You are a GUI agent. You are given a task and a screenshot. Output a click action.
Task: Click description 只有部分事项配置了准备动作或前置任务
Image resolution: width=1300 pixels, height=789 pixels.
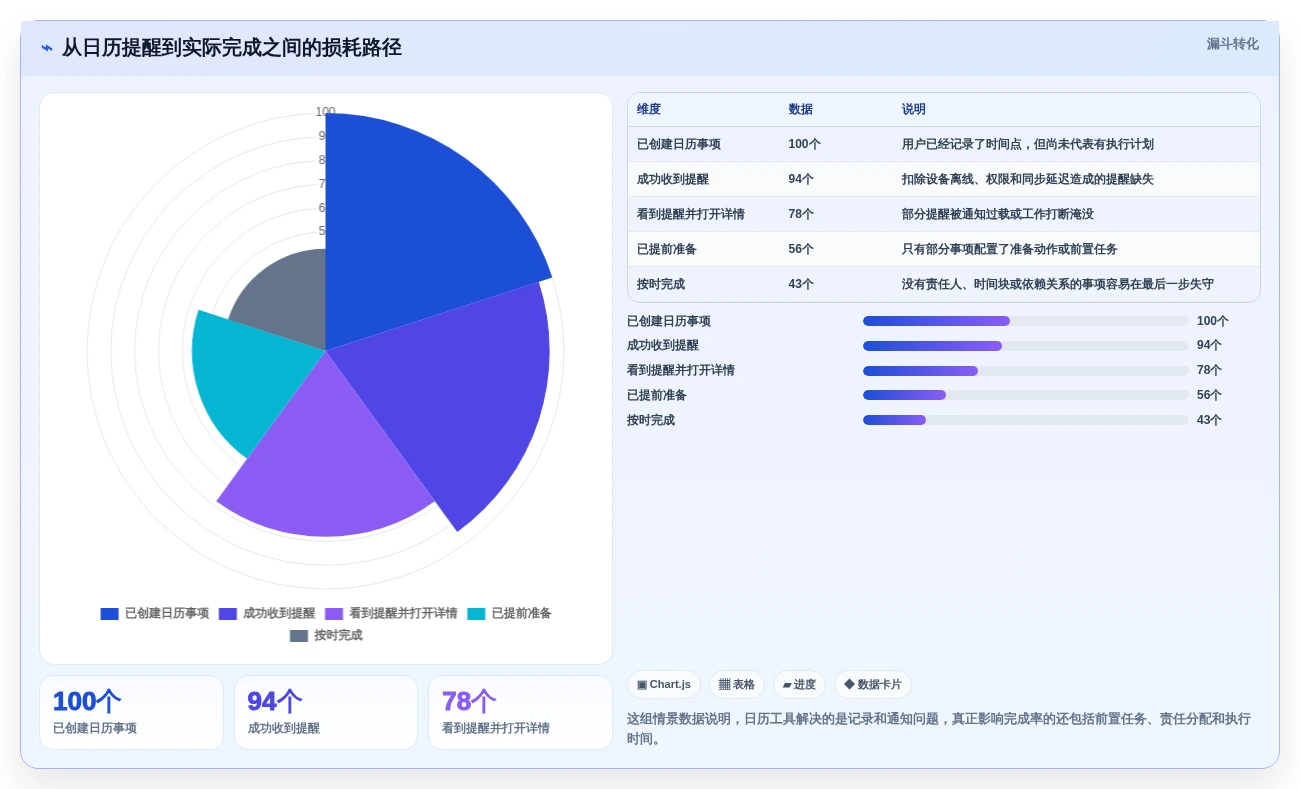click(1010, 249)
